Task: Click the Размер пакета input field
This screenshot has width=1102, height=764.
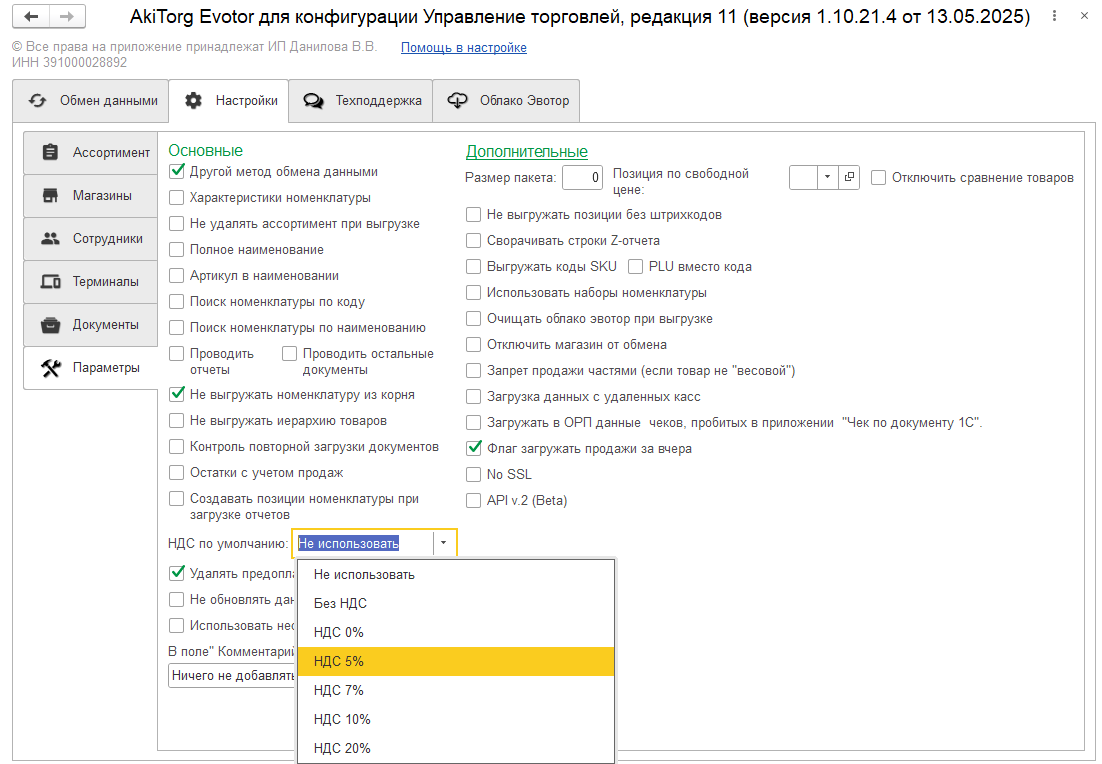Action: [x=583, y=177]
